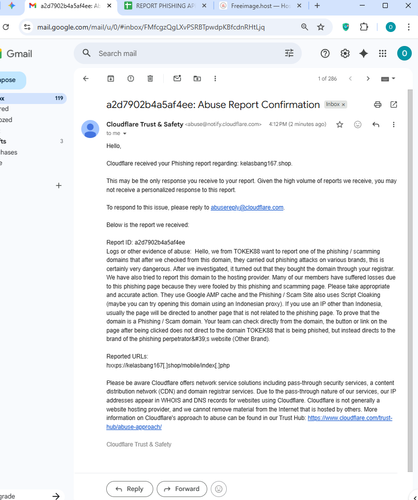Bookmark this page with star
Image resolution: width=418 pixels, height=500 pixels.
click(x=321, y=27)
